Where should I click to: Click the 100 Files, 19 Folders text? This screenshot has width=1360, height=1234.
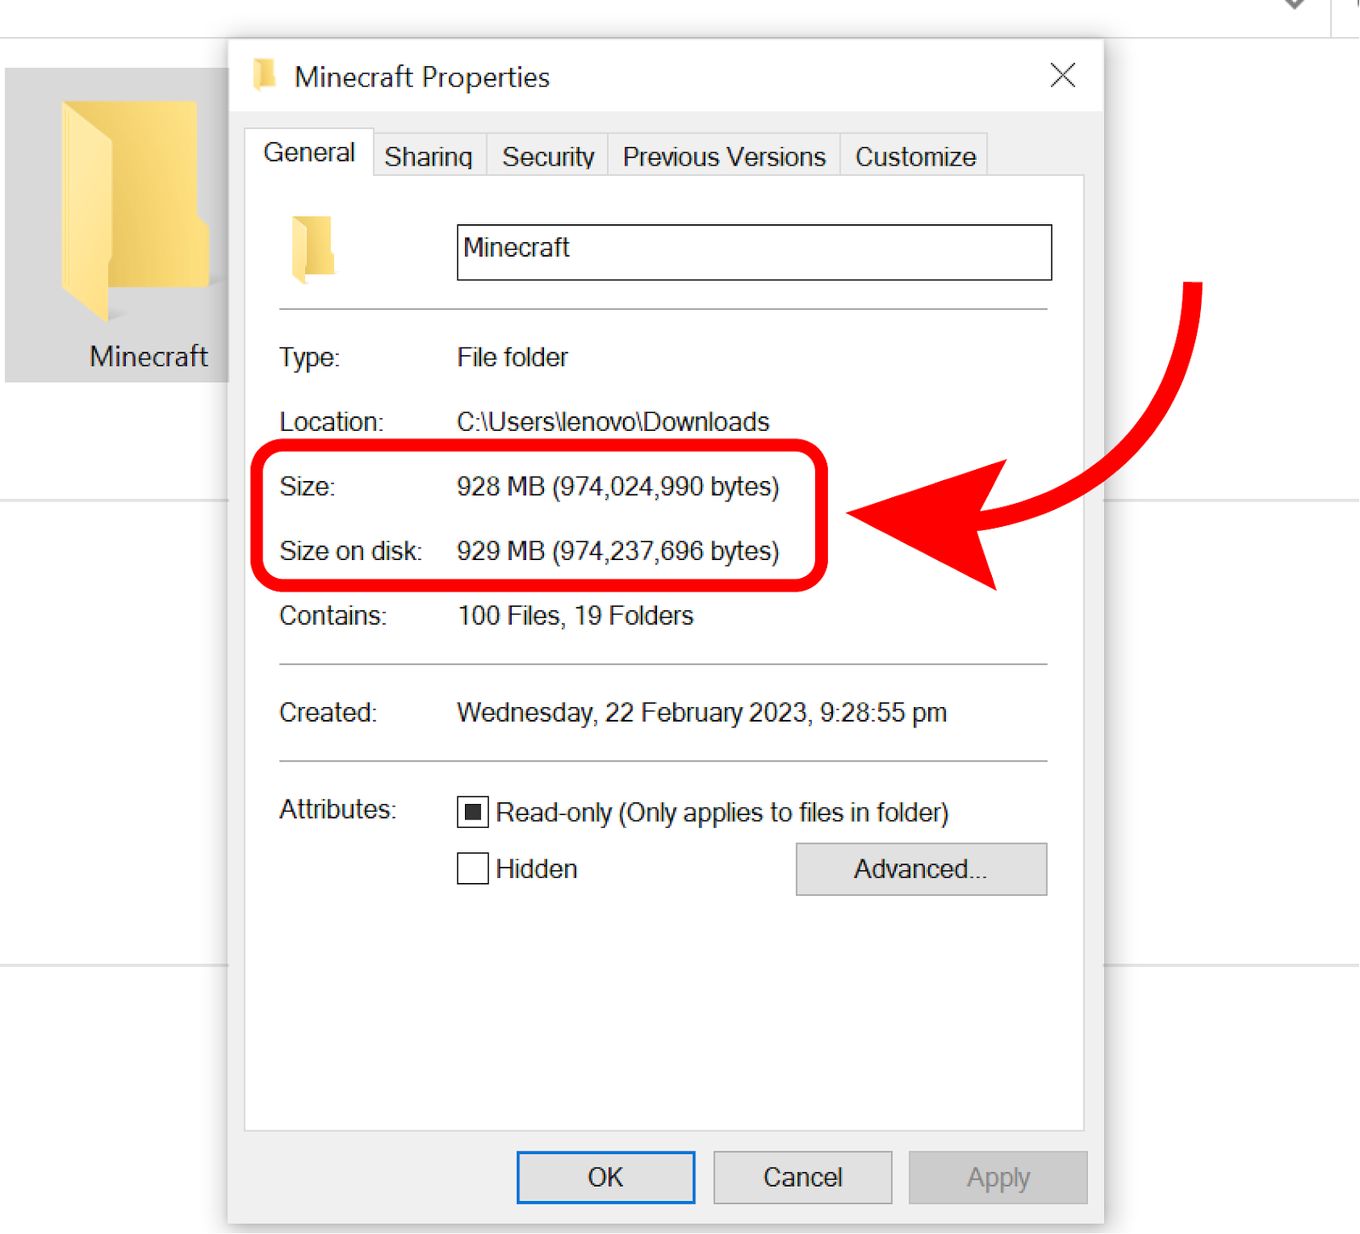(576, 615)
